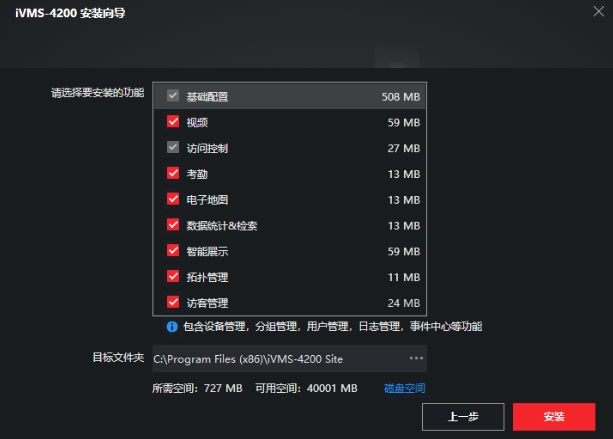Open the 磁盘空间 link
Screen dimensions: 613x439
click(405, 388)
